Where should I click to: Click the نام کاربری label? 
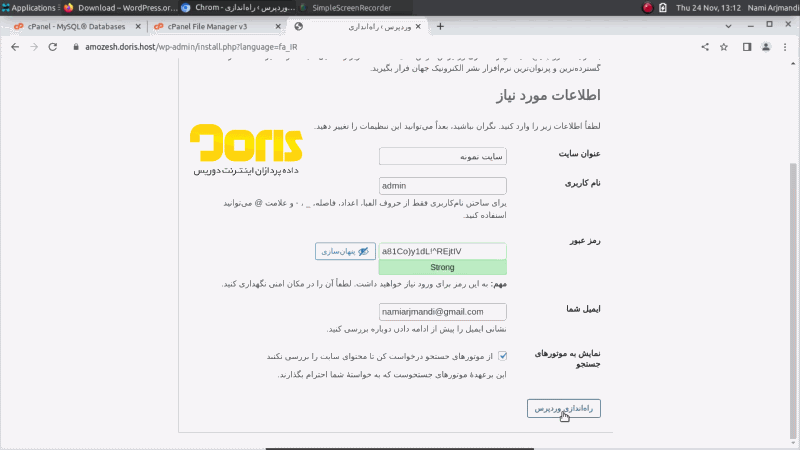pyautogui.click(x=582, y=183)
